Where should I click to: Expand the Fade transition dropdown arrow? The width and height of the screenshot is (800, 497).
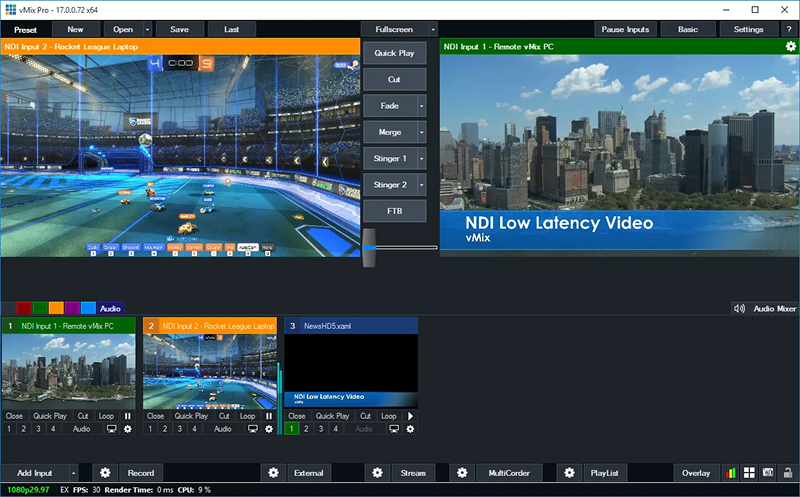pos(421,106)
